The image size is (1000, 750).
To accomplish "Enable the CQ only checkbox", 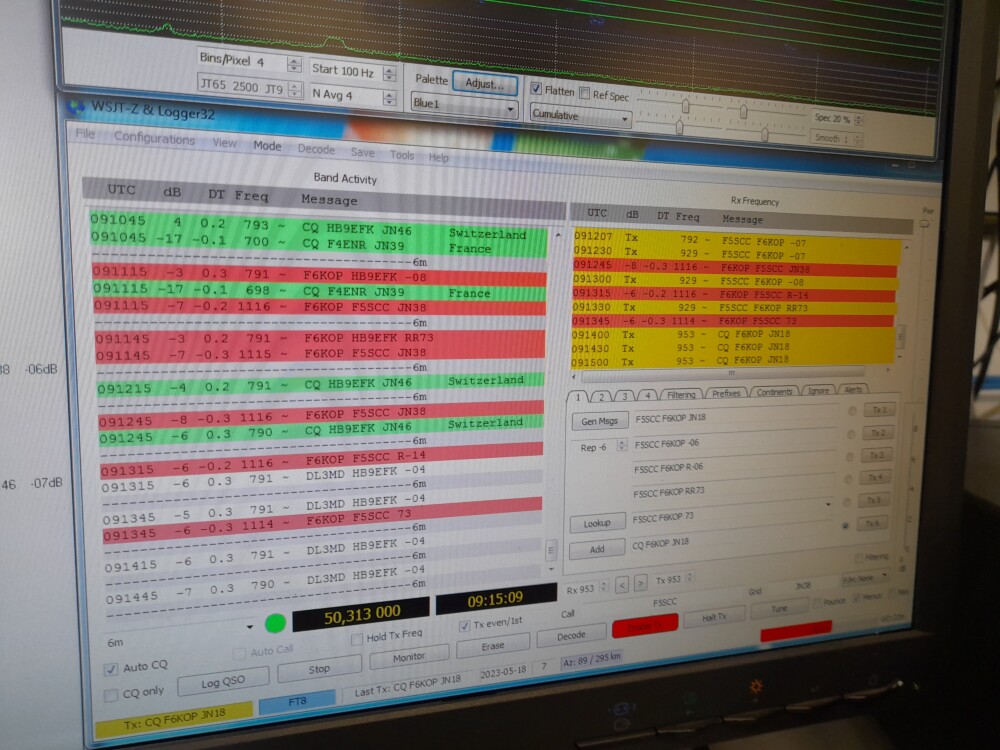I will click(110, 695).
